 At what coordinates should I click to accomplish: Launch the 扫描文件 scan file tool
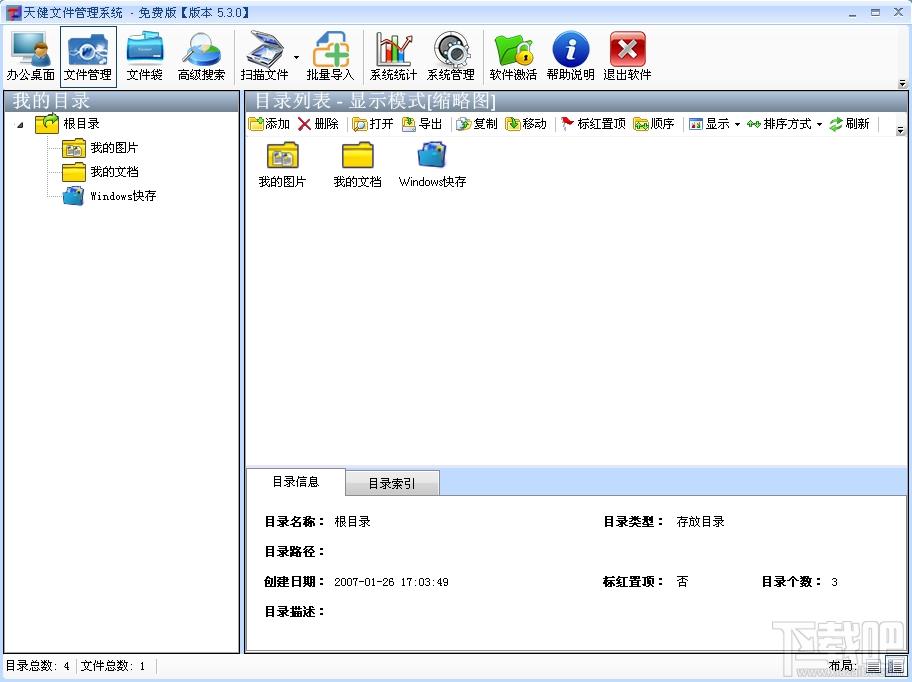click(x=263, y=57)
